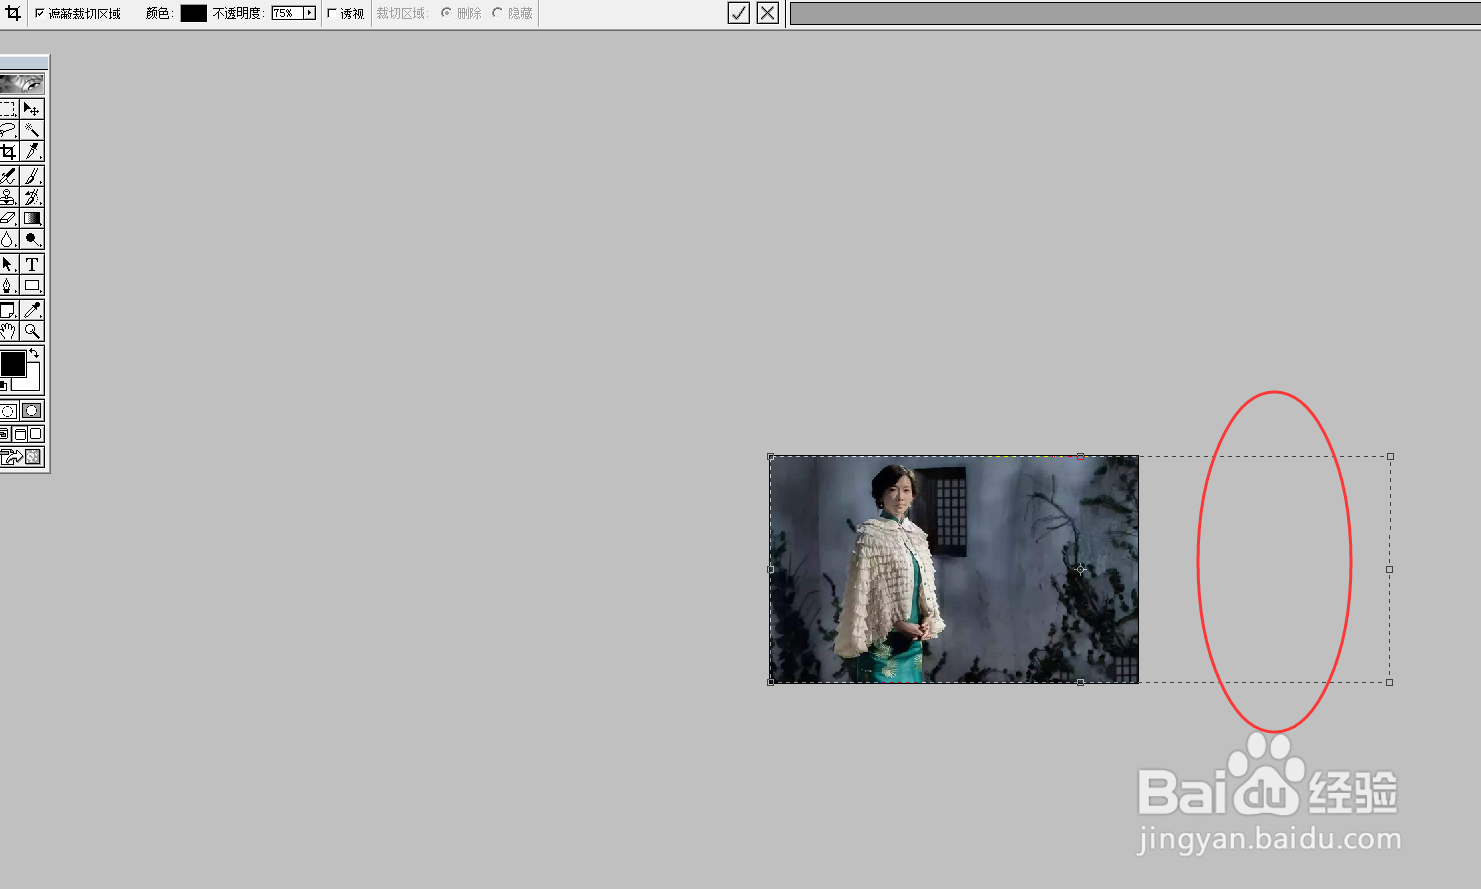Reset default foreground and background colors
This screenshot has width=1481, height=889.
(3, 385)
